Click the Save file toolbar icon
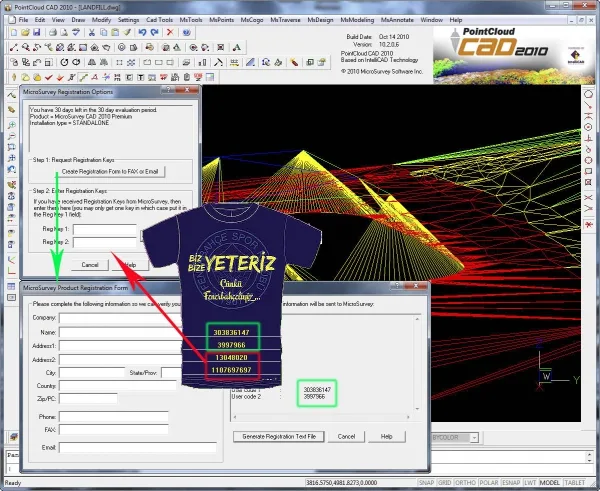The width and height of the screenshot is (600, 491). point(36,33)
